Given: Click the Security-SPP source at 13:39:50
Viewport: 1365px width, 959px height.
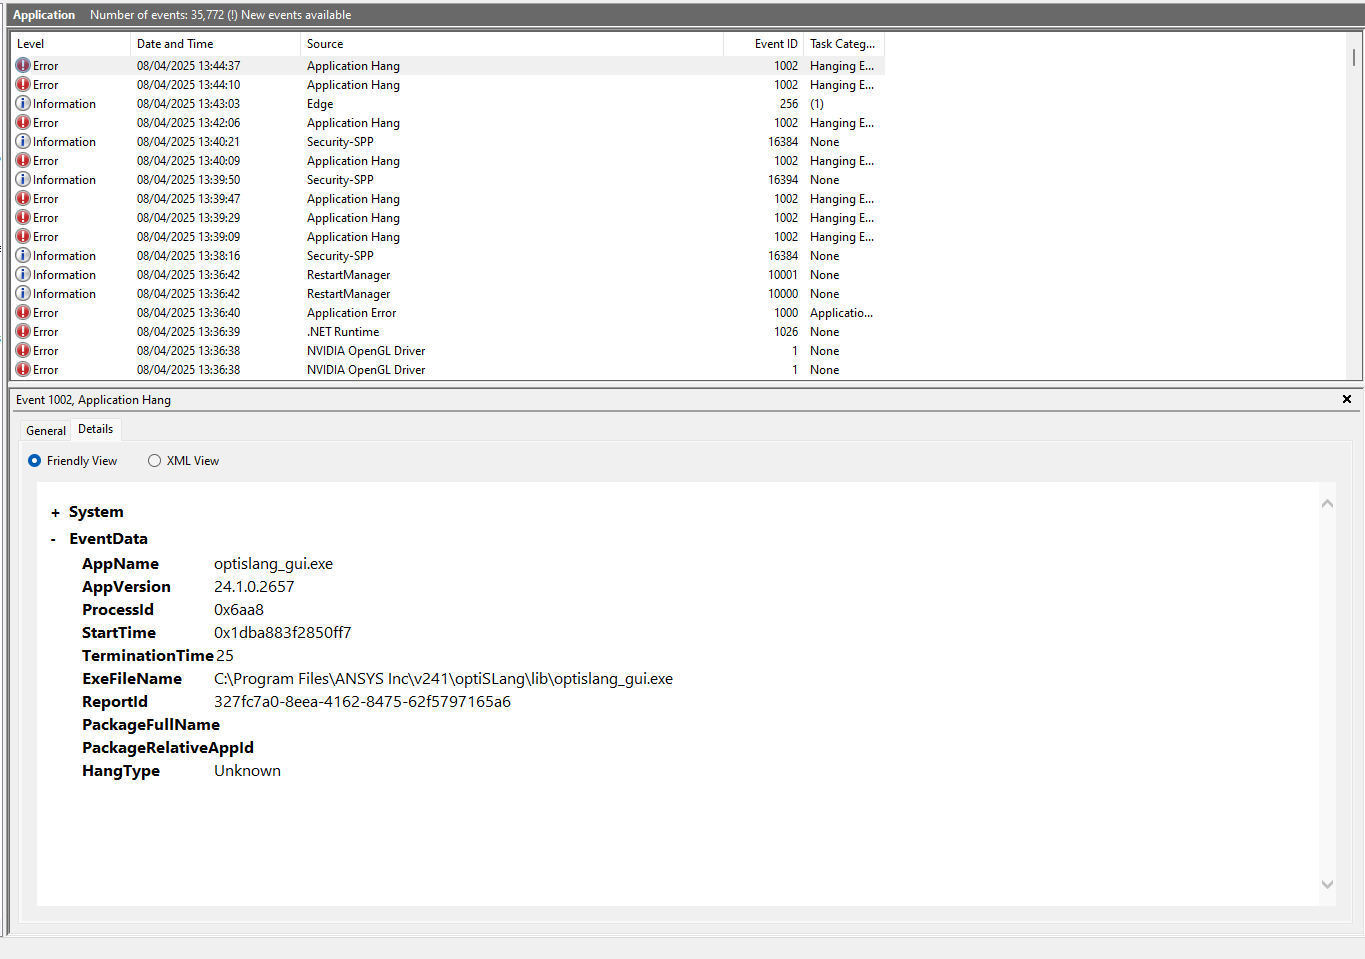Looking at the screenshot, I should 340,180.
